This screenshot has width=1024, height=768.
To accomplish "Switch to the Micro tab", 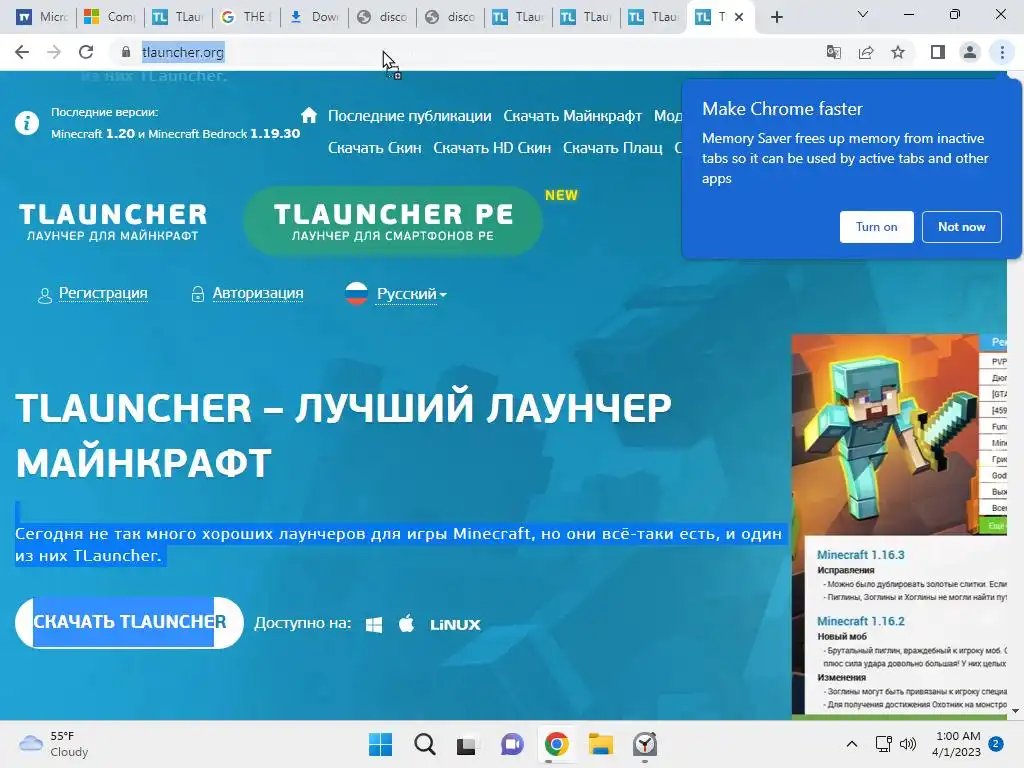I will 42,17.
